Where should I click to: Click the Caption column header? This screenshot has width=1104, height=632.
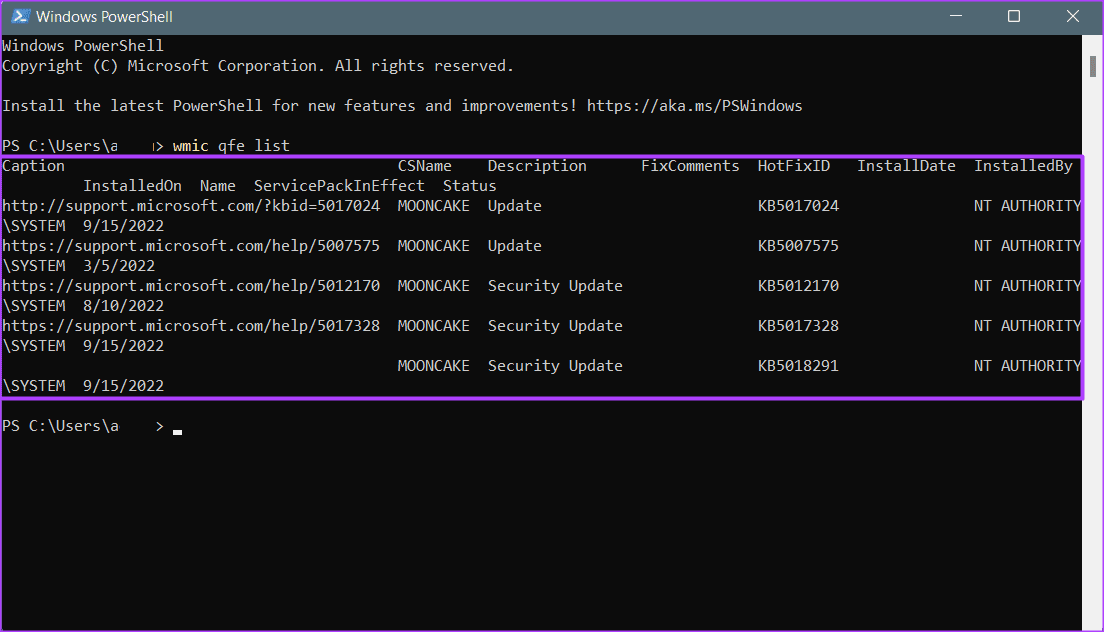(x=33, y=166)
